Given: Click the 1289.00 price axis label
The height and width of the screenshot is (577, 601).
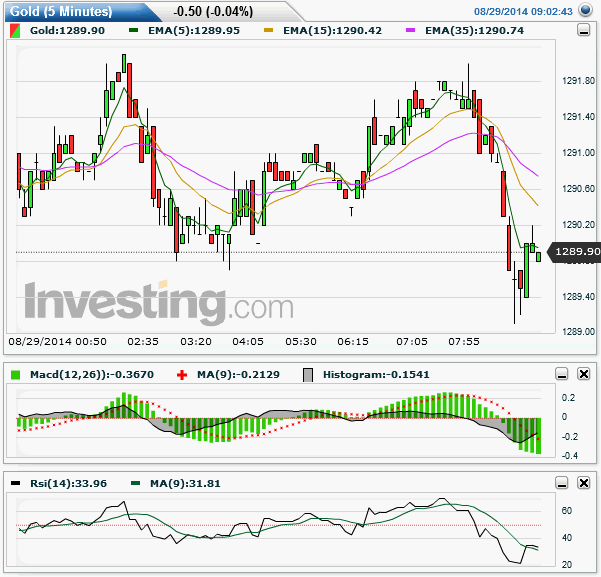Looking at the screenshot, I should click(578, 332).
